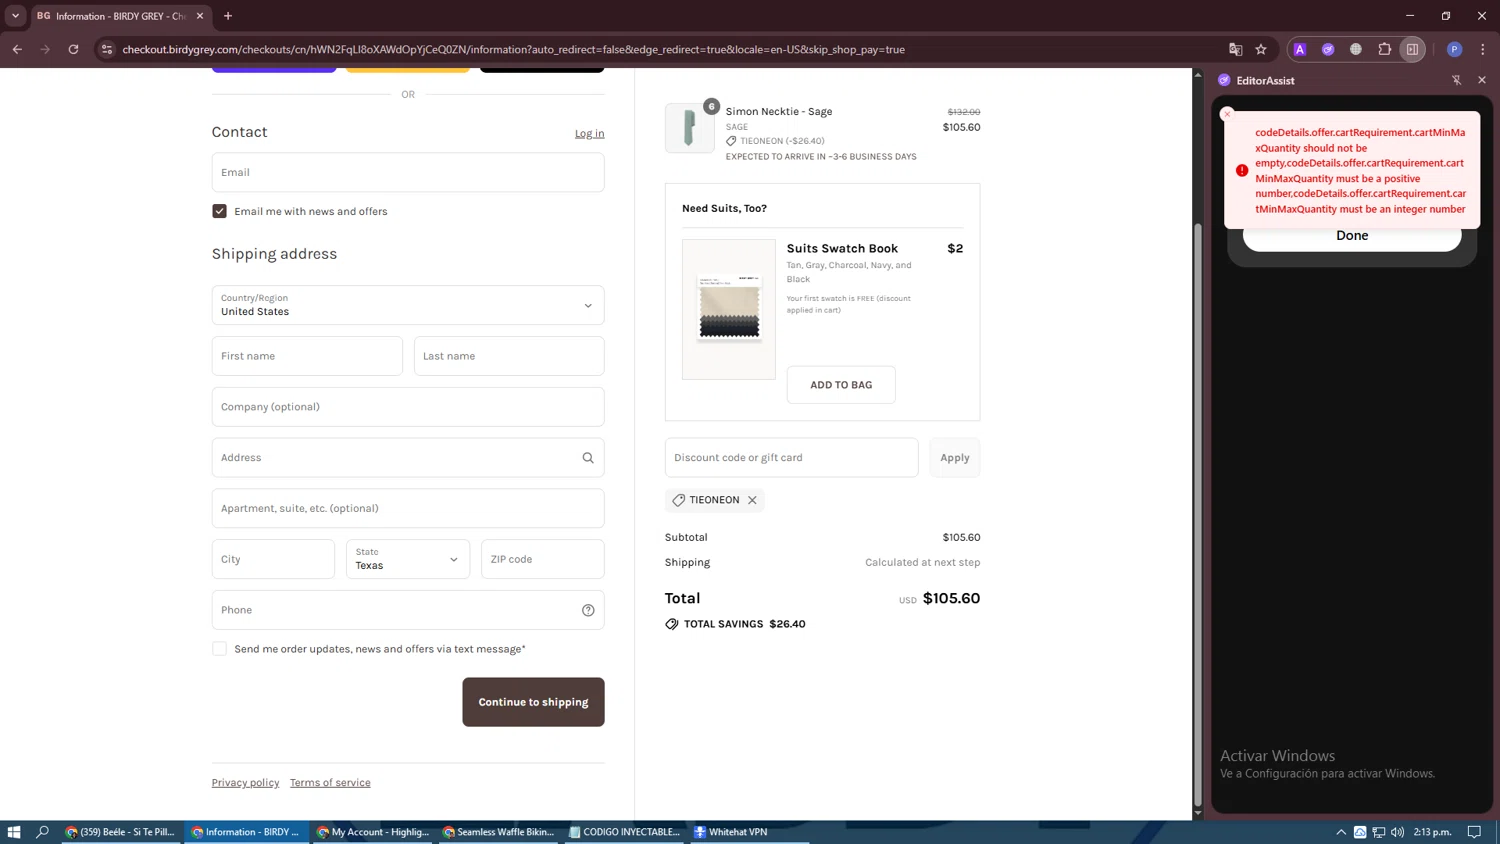Switch to the Beéle - Si Te Pill taskbar window
The height and width of the screenshot is (844, 1500).
click(x=121, y=832)
